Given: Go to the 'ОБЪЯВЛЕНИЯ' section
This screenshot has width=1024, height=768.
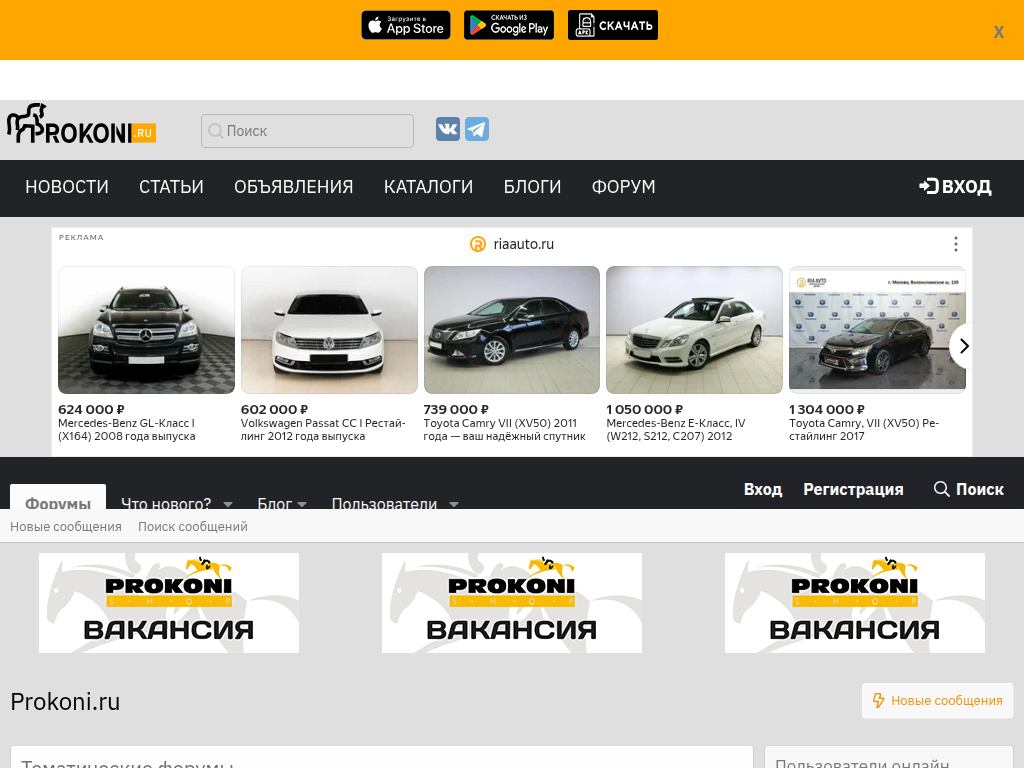Looking at the screenshot, I should [x=293, y=187].
